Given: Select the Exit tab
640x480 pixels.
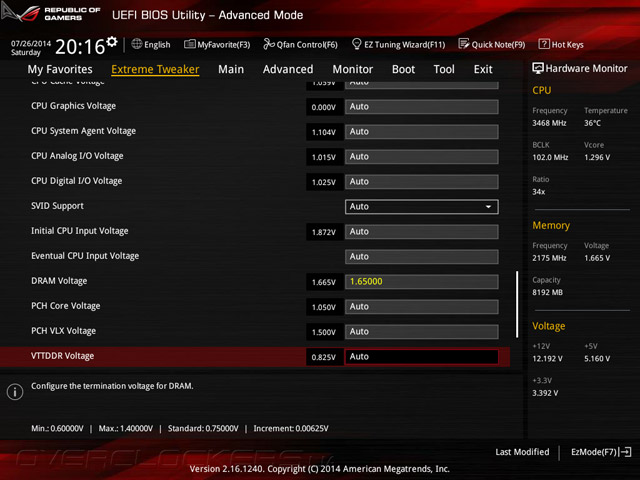Looking at the screenshot, I should click(x=483, y=69).
